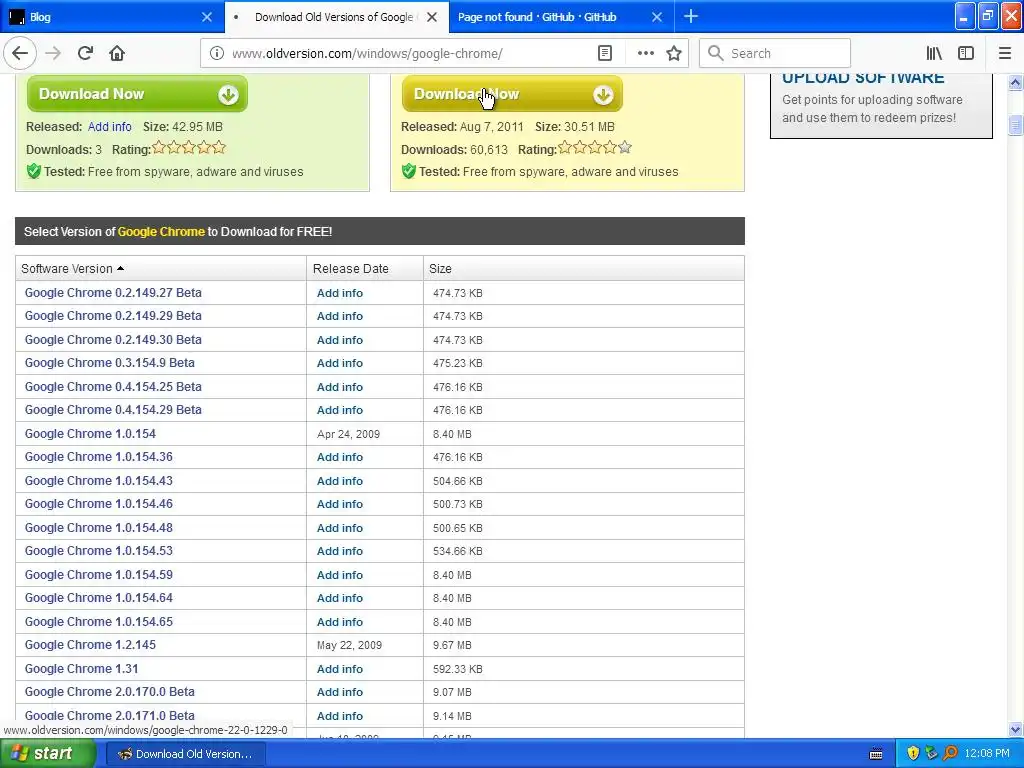
Task: Toggle reader view in address bar
Action: pyautogui.click(x=605, y=54)
